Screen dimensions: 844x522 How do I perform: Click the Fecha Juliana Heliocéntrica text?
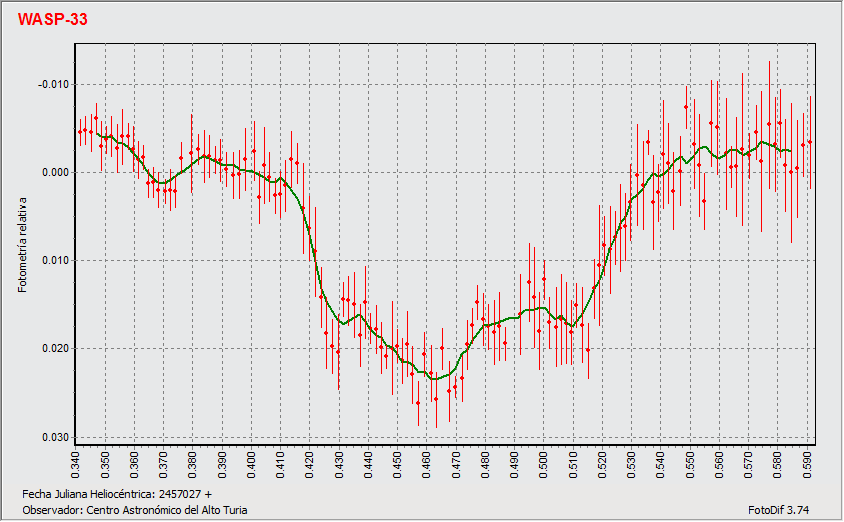[116, 494]
